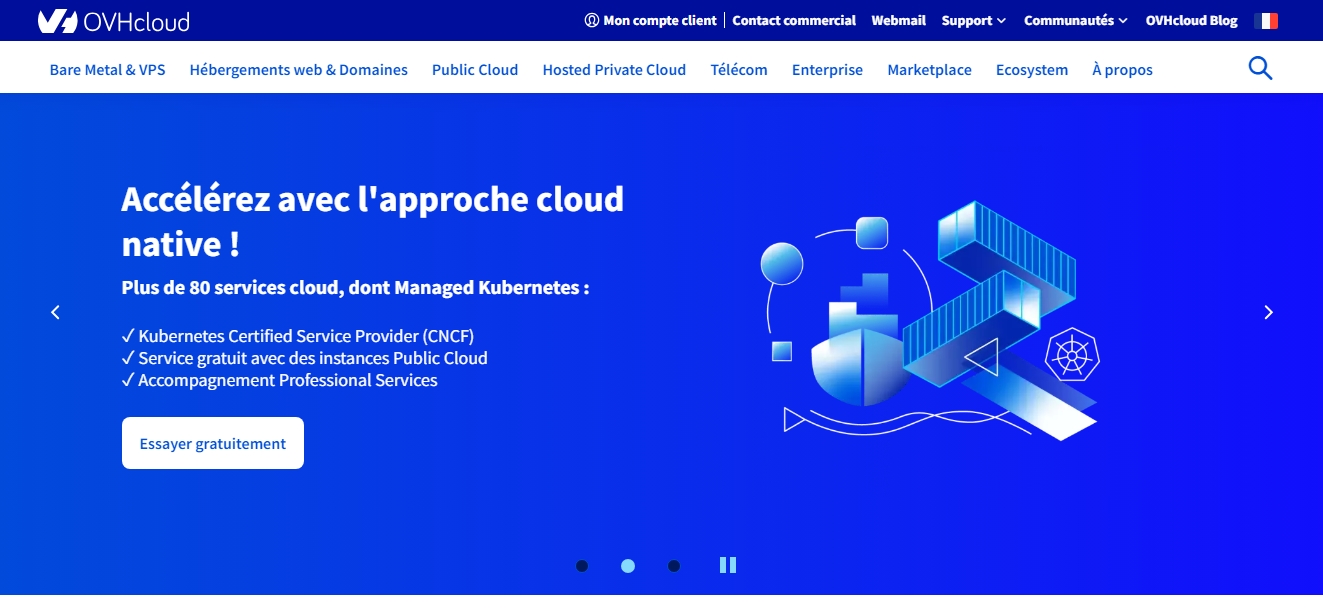
Task: Advance to the next carousel slide
Action: (x=1268, y=312)
